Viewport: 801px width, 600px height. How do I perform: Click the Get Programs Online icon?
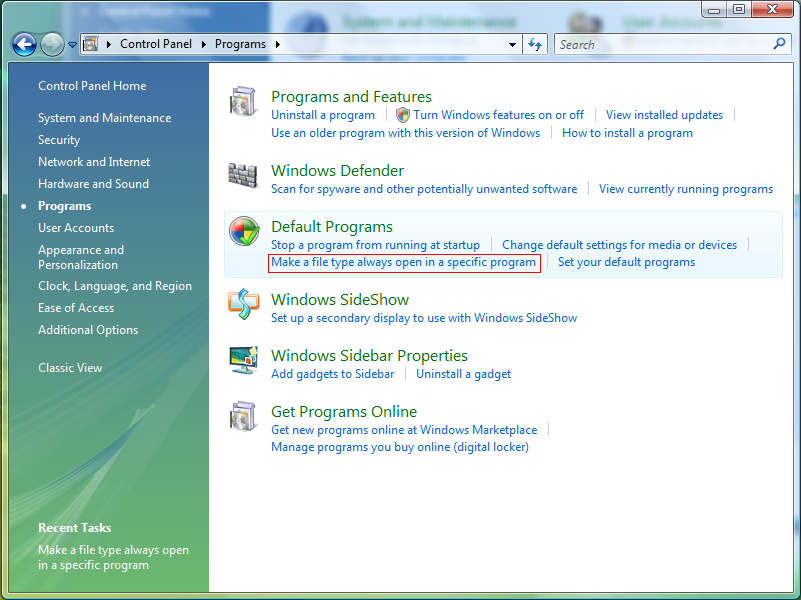243,416
